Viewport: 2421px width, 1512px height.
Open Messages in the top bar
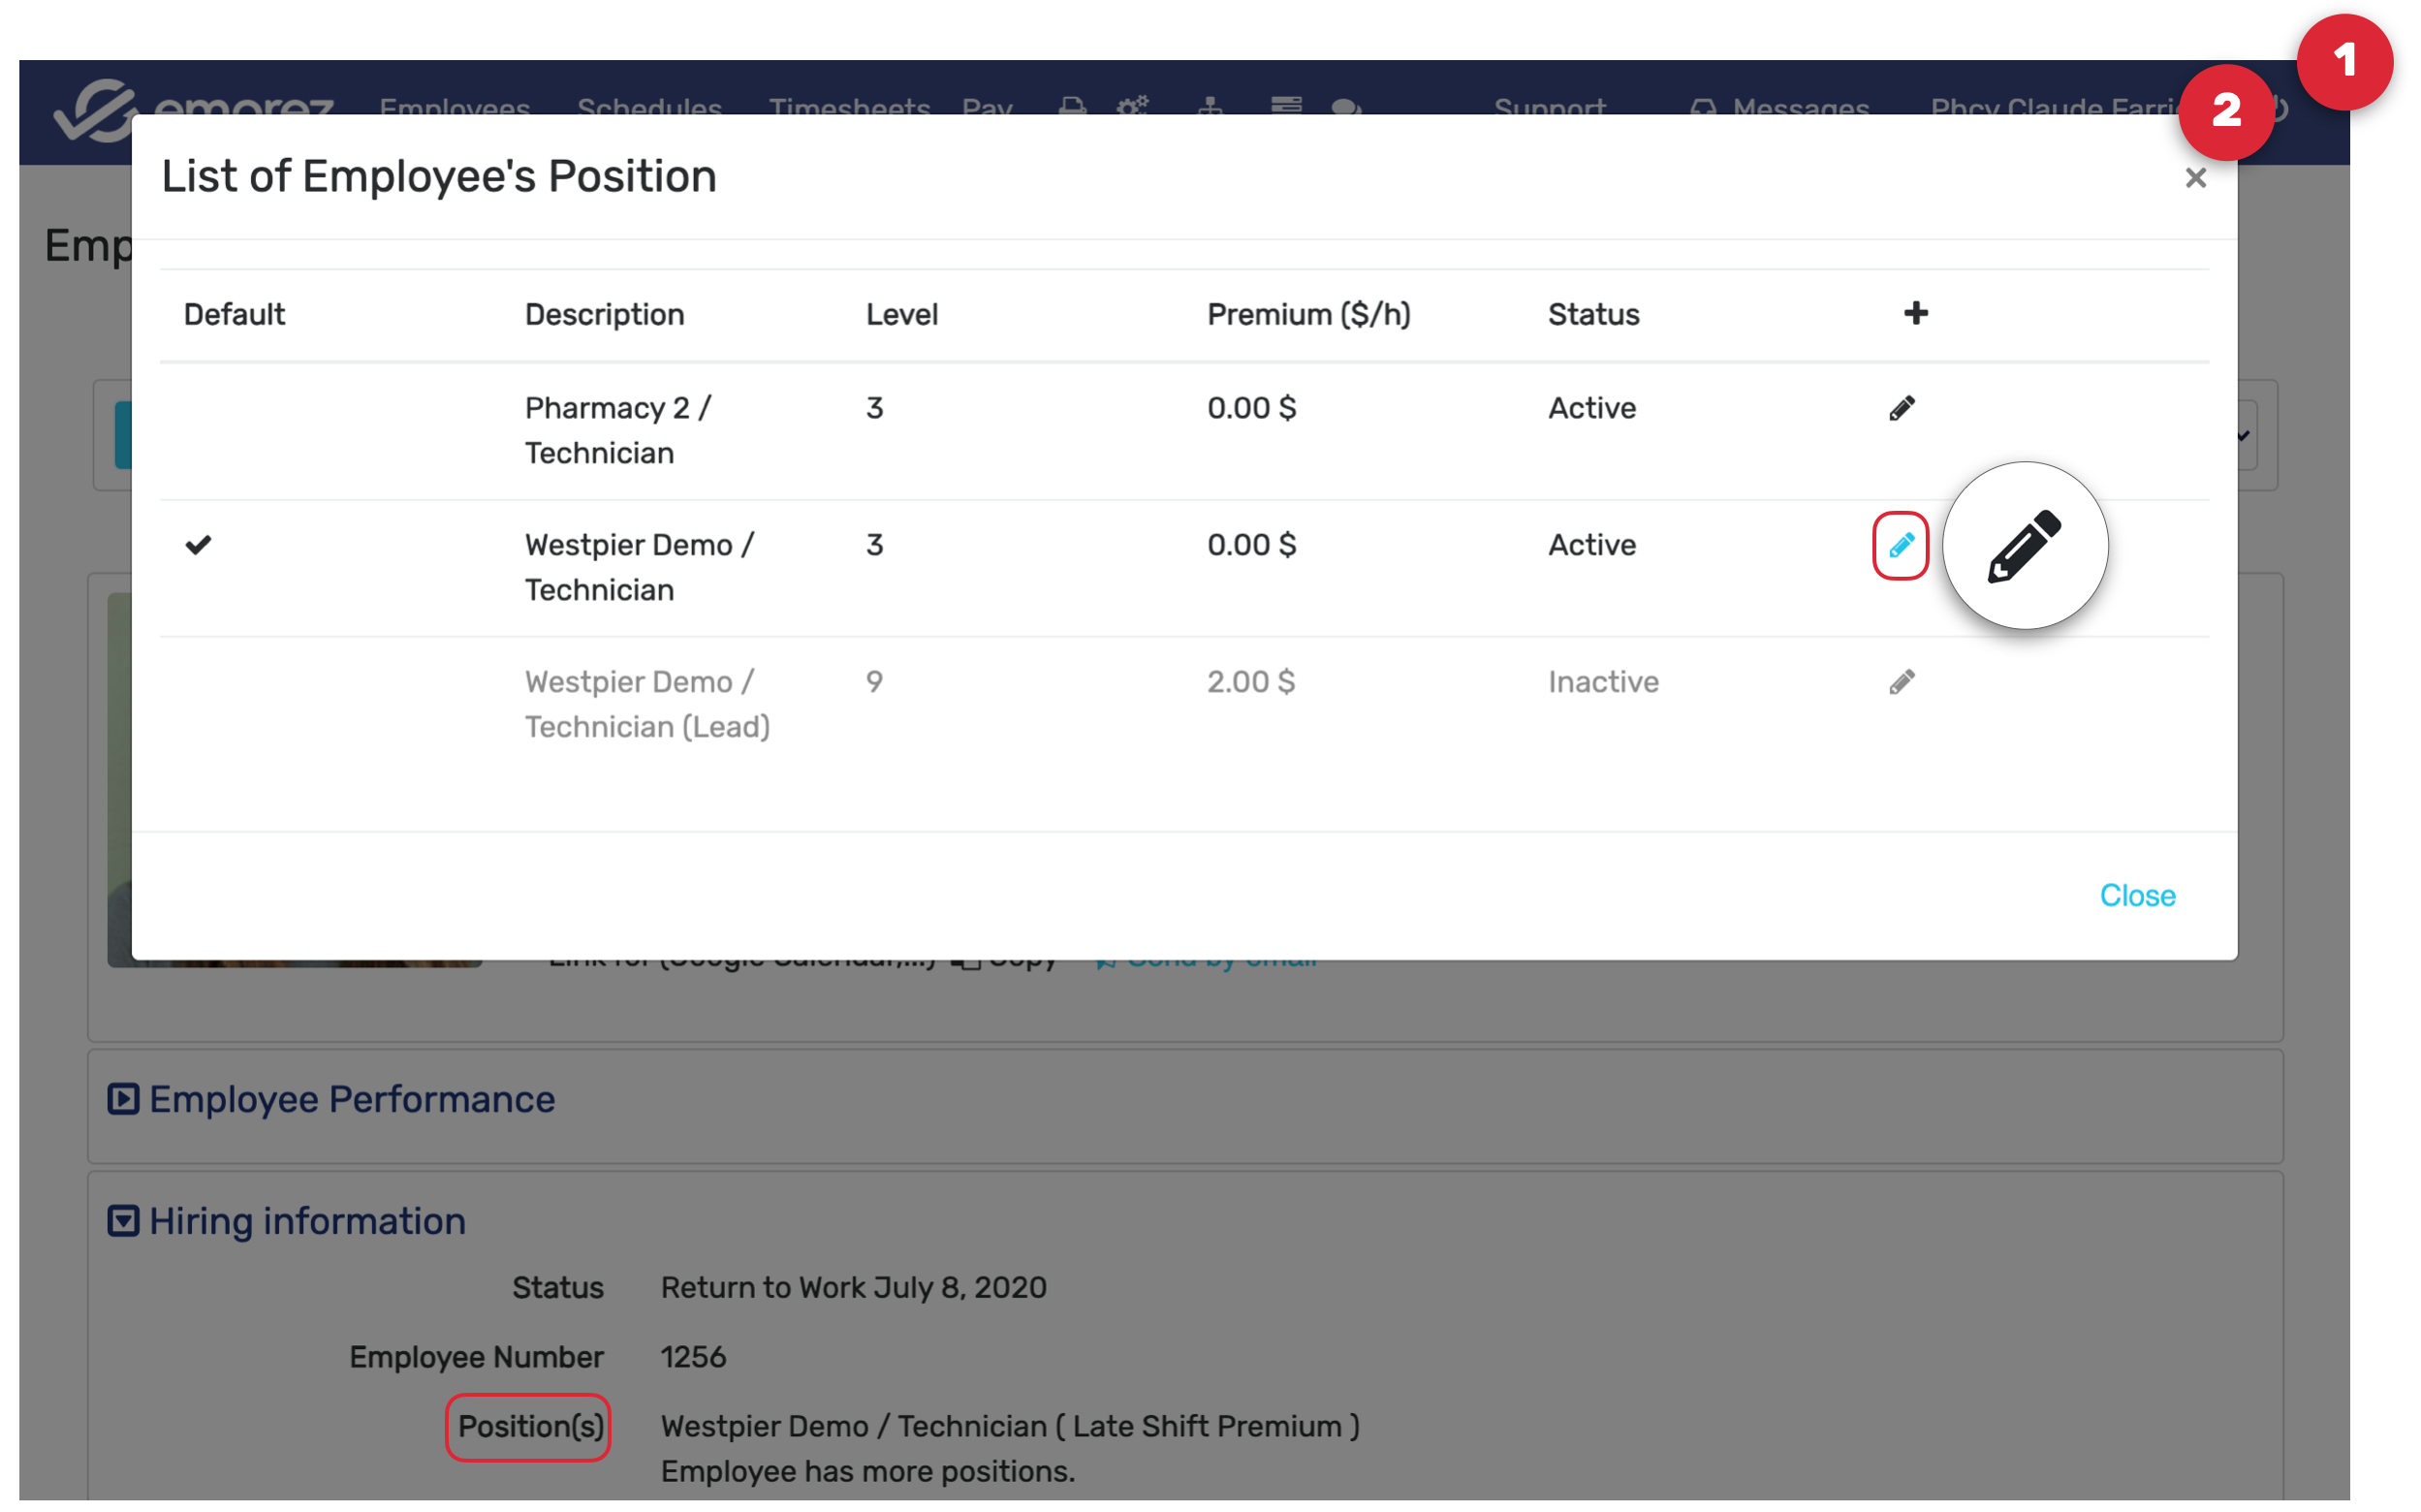[x=1799, y=107]
